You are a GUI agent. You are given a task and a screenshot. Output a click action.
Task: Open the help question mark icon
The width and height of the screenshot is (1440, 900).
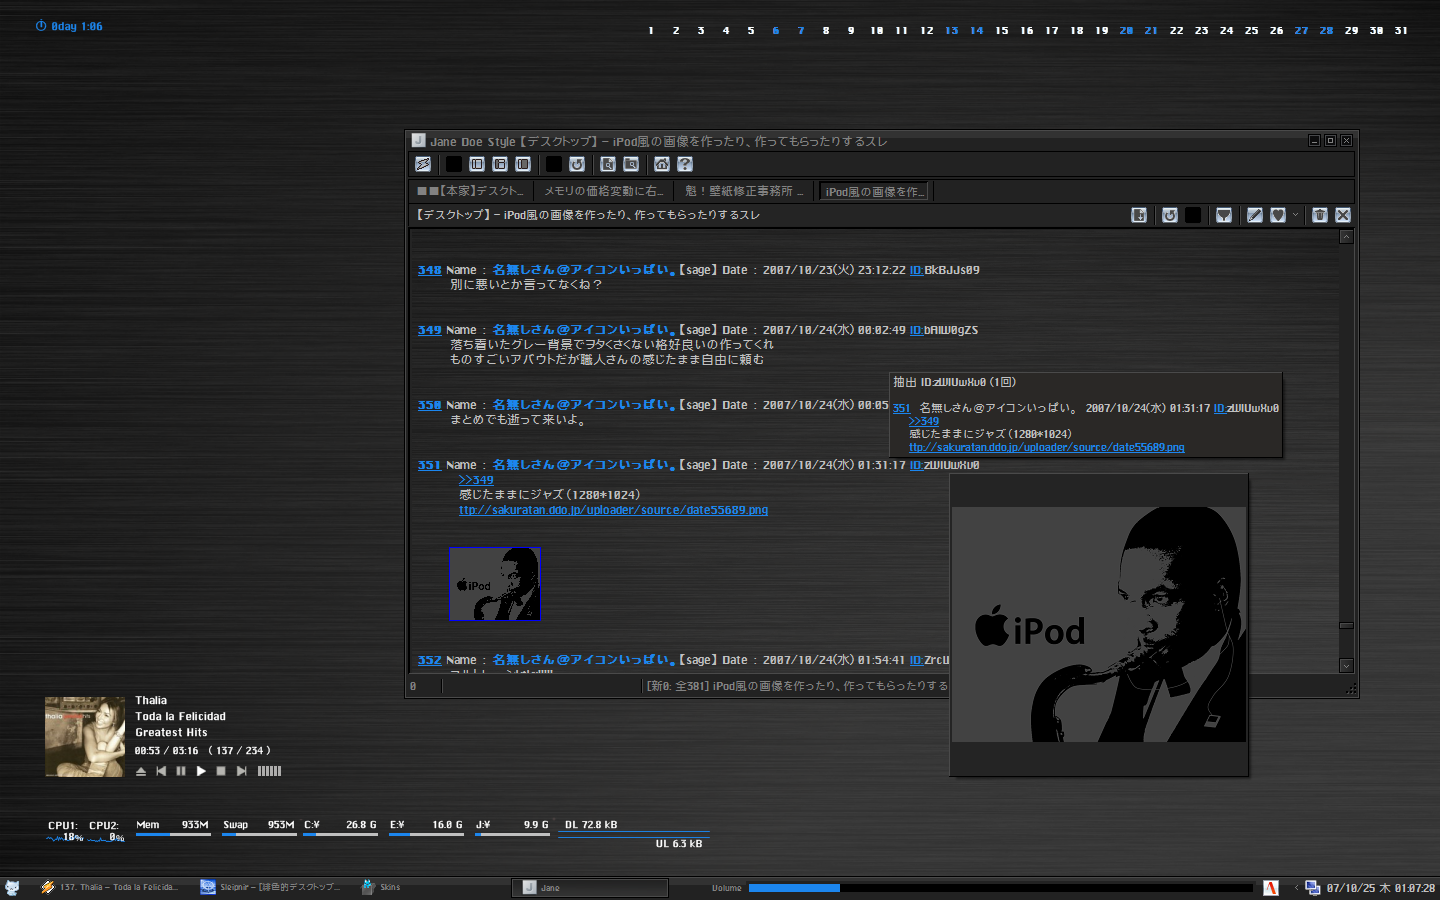tap(685, 164)
